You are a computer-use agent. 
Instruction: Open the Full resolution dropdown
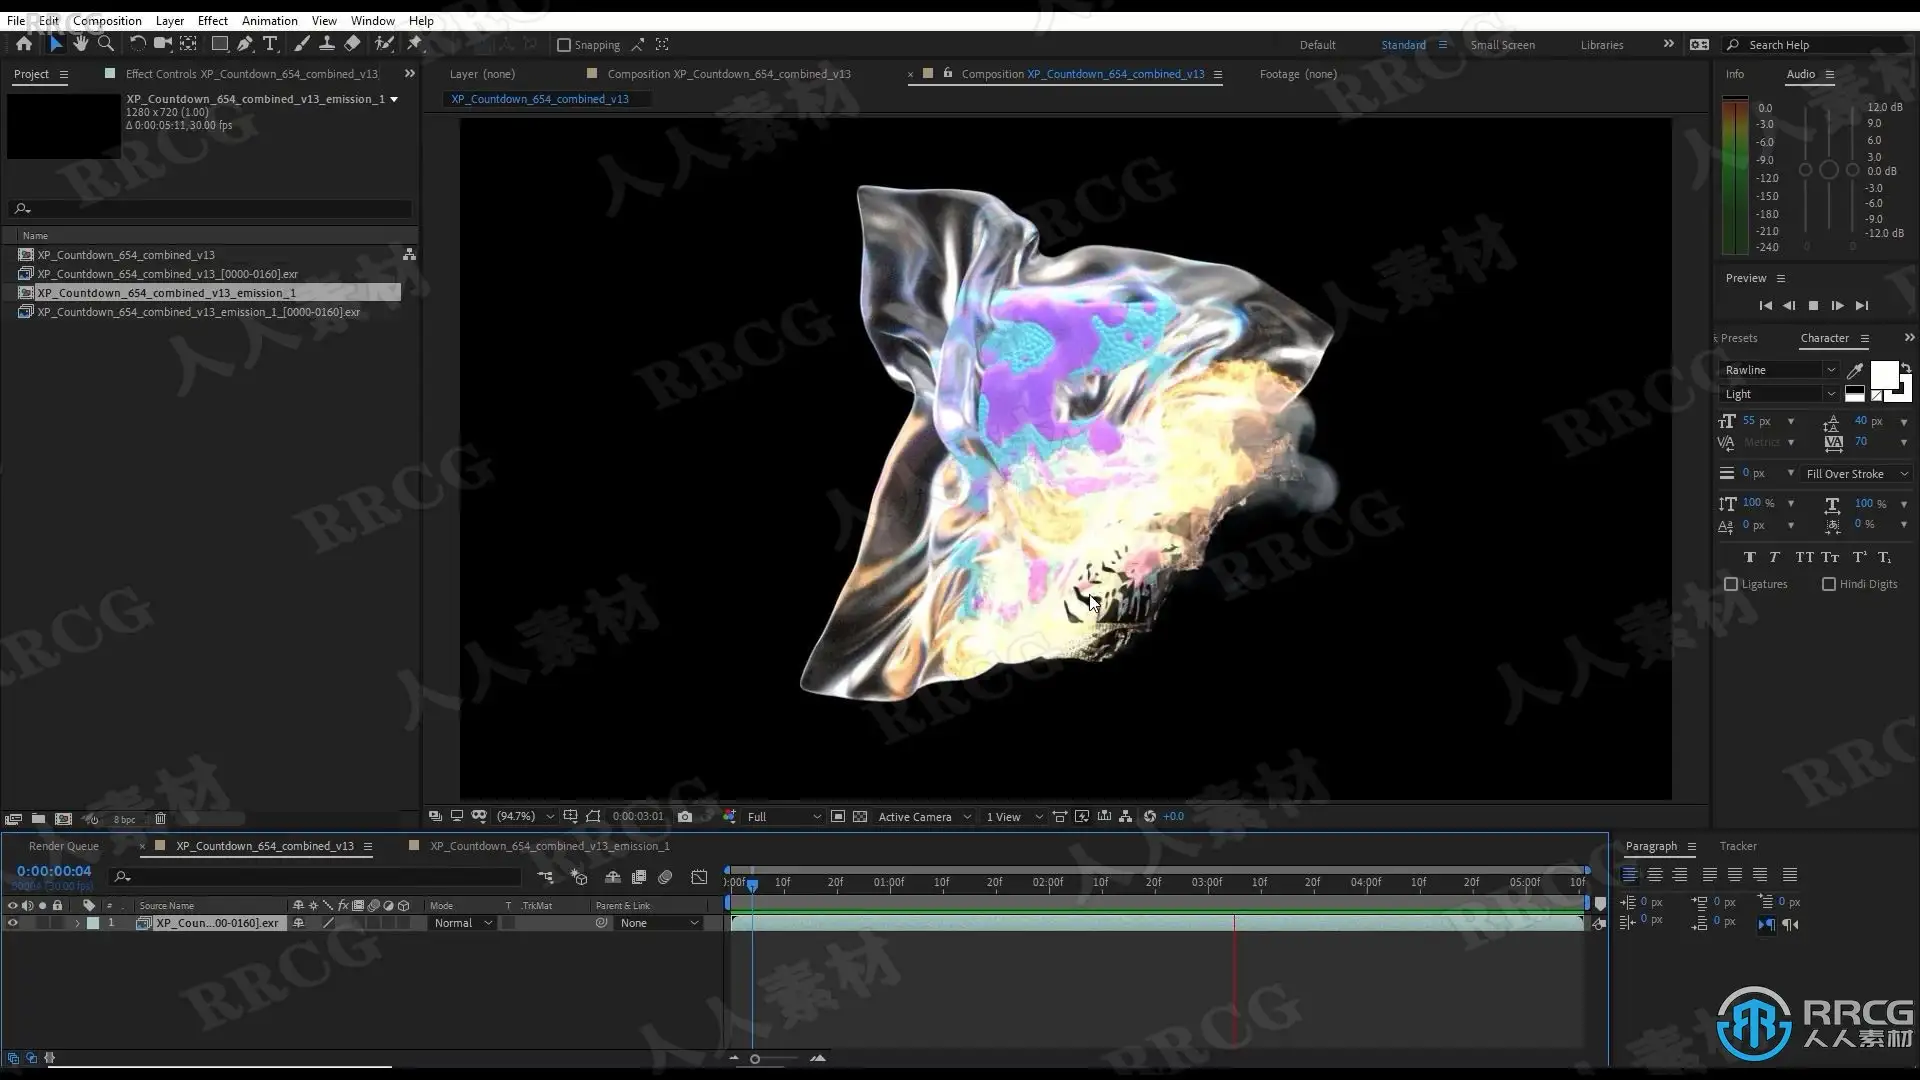784,817
